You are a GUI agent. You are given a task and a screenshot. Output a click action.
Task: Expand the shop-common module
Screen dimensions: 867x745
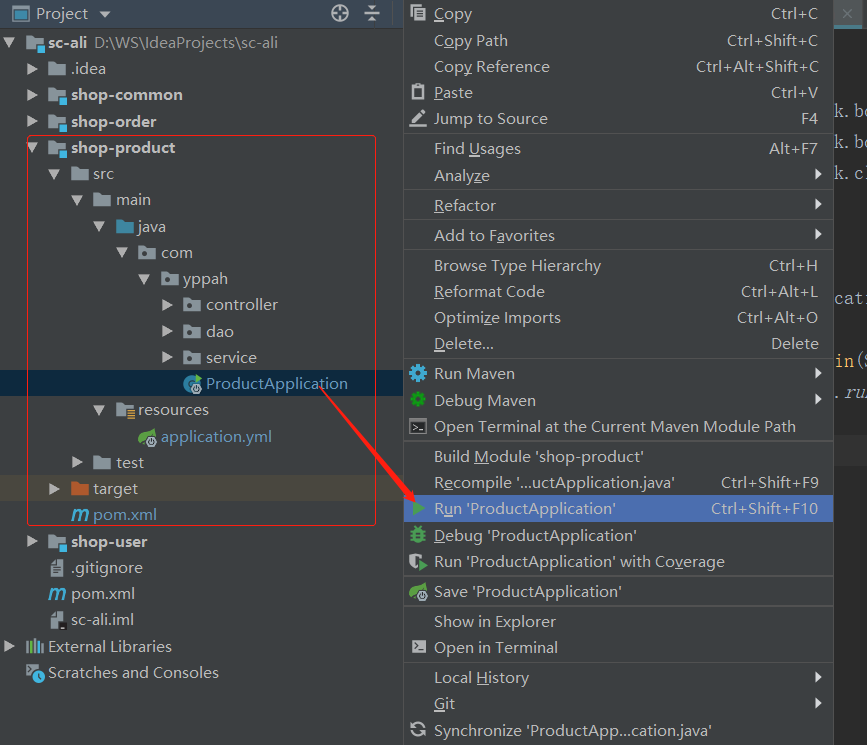point(32,95)
